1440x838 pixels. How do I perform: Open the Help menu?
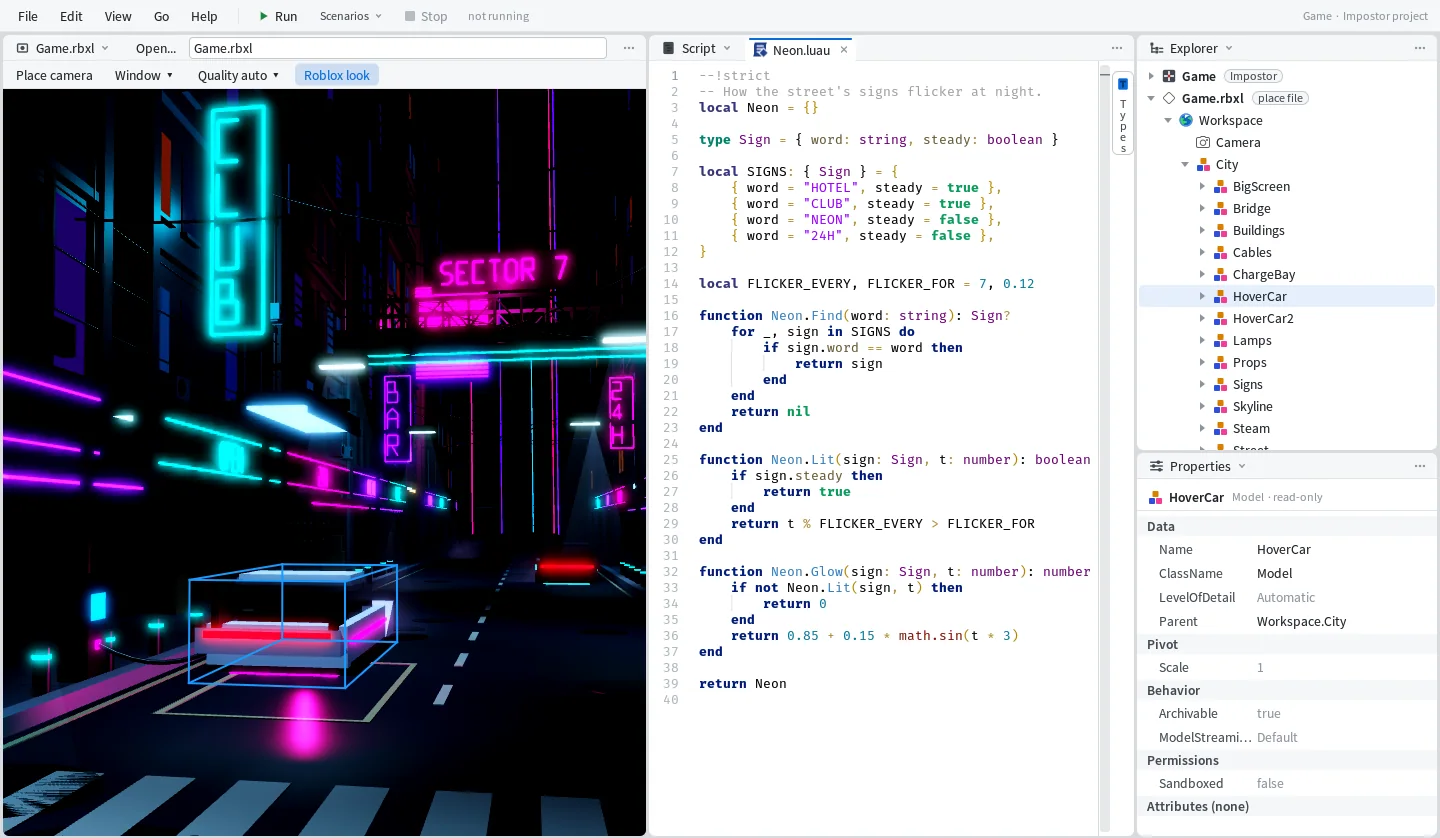click(x=204, y=16)
